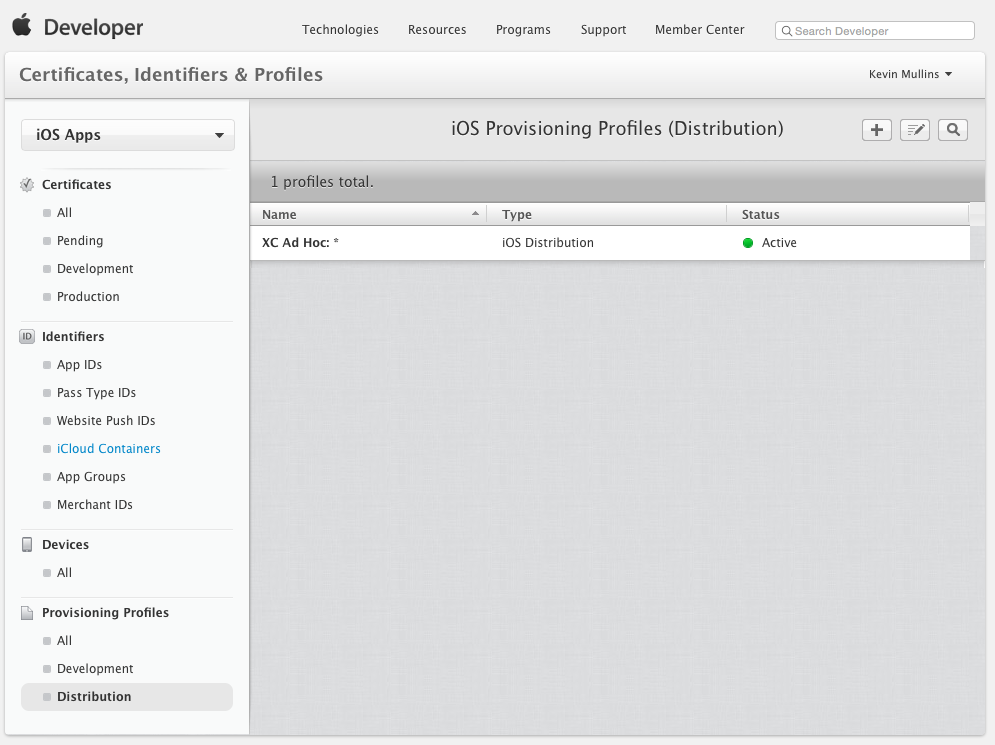Click the magnifying glass search icon
The width and height of the screenshot is (995, 745).
click(952, 129)
